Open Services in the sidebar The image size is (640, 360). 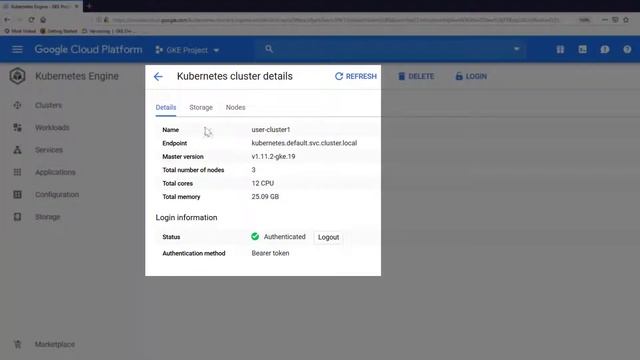[49, 150]
